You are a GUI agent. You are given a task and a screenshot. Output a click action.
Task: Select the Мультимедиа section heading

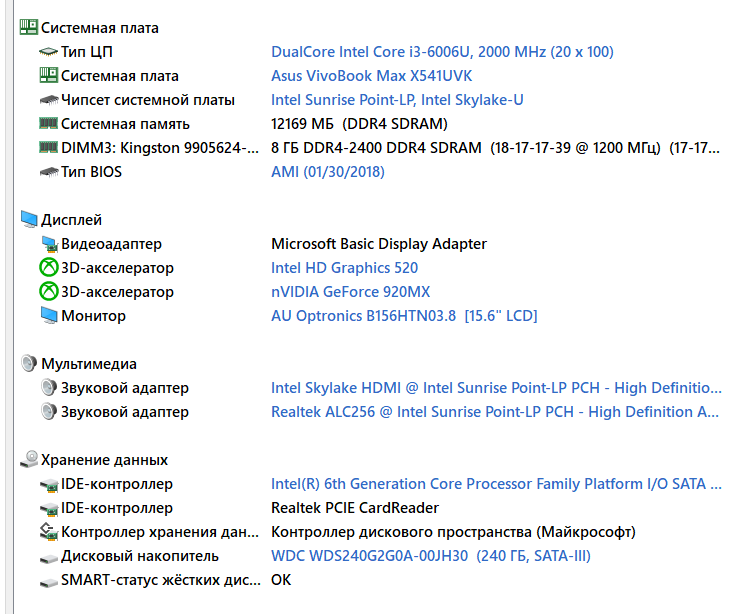[88, 363]
